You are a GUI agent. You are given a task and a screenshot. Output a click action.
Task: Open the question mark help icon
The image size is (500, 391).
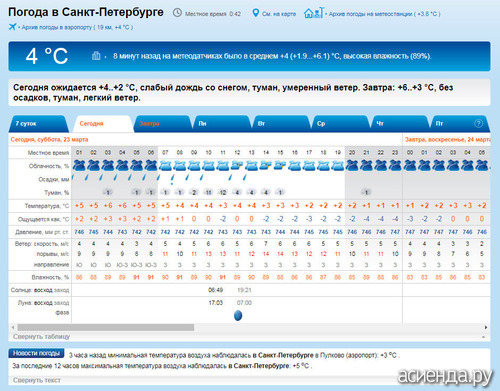coord(478,124)
